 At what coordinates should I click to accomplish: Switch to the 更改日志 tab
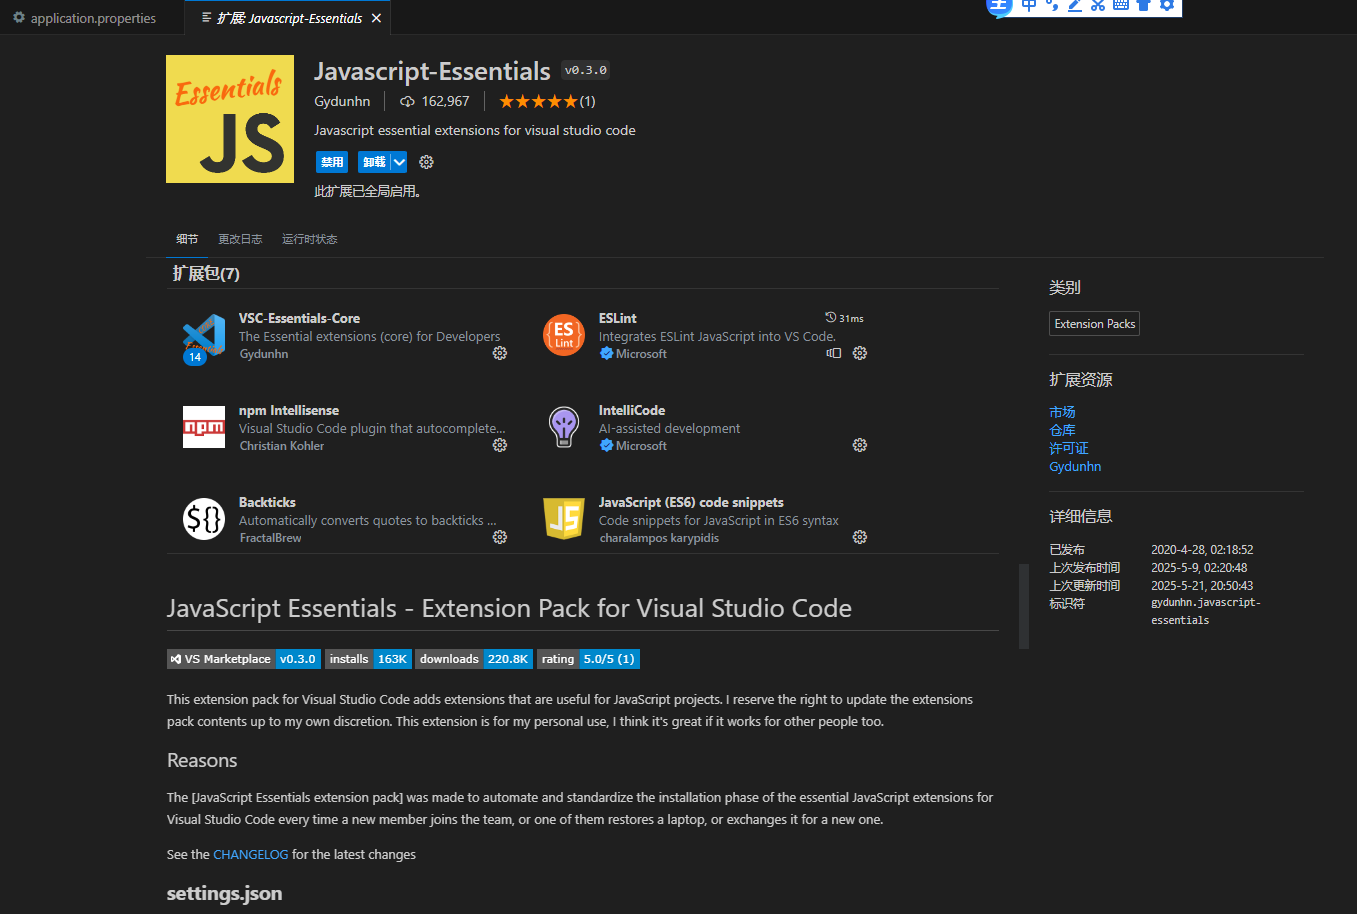tap(240, 239)
